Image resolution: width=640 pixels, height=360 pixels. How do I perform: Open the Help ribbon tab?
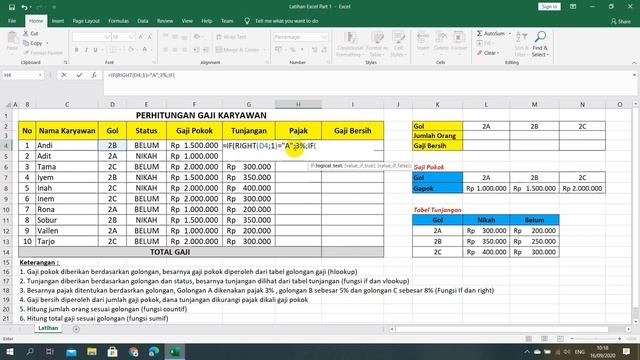(207, 21)
